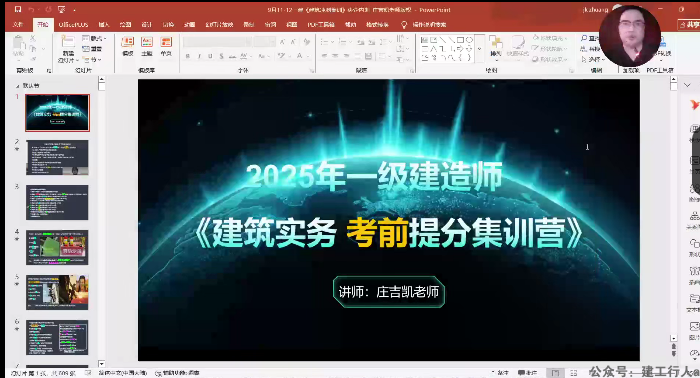Open the Design (设计) ribbon tab
Viewport: 700px width, 378px height.
147,25
